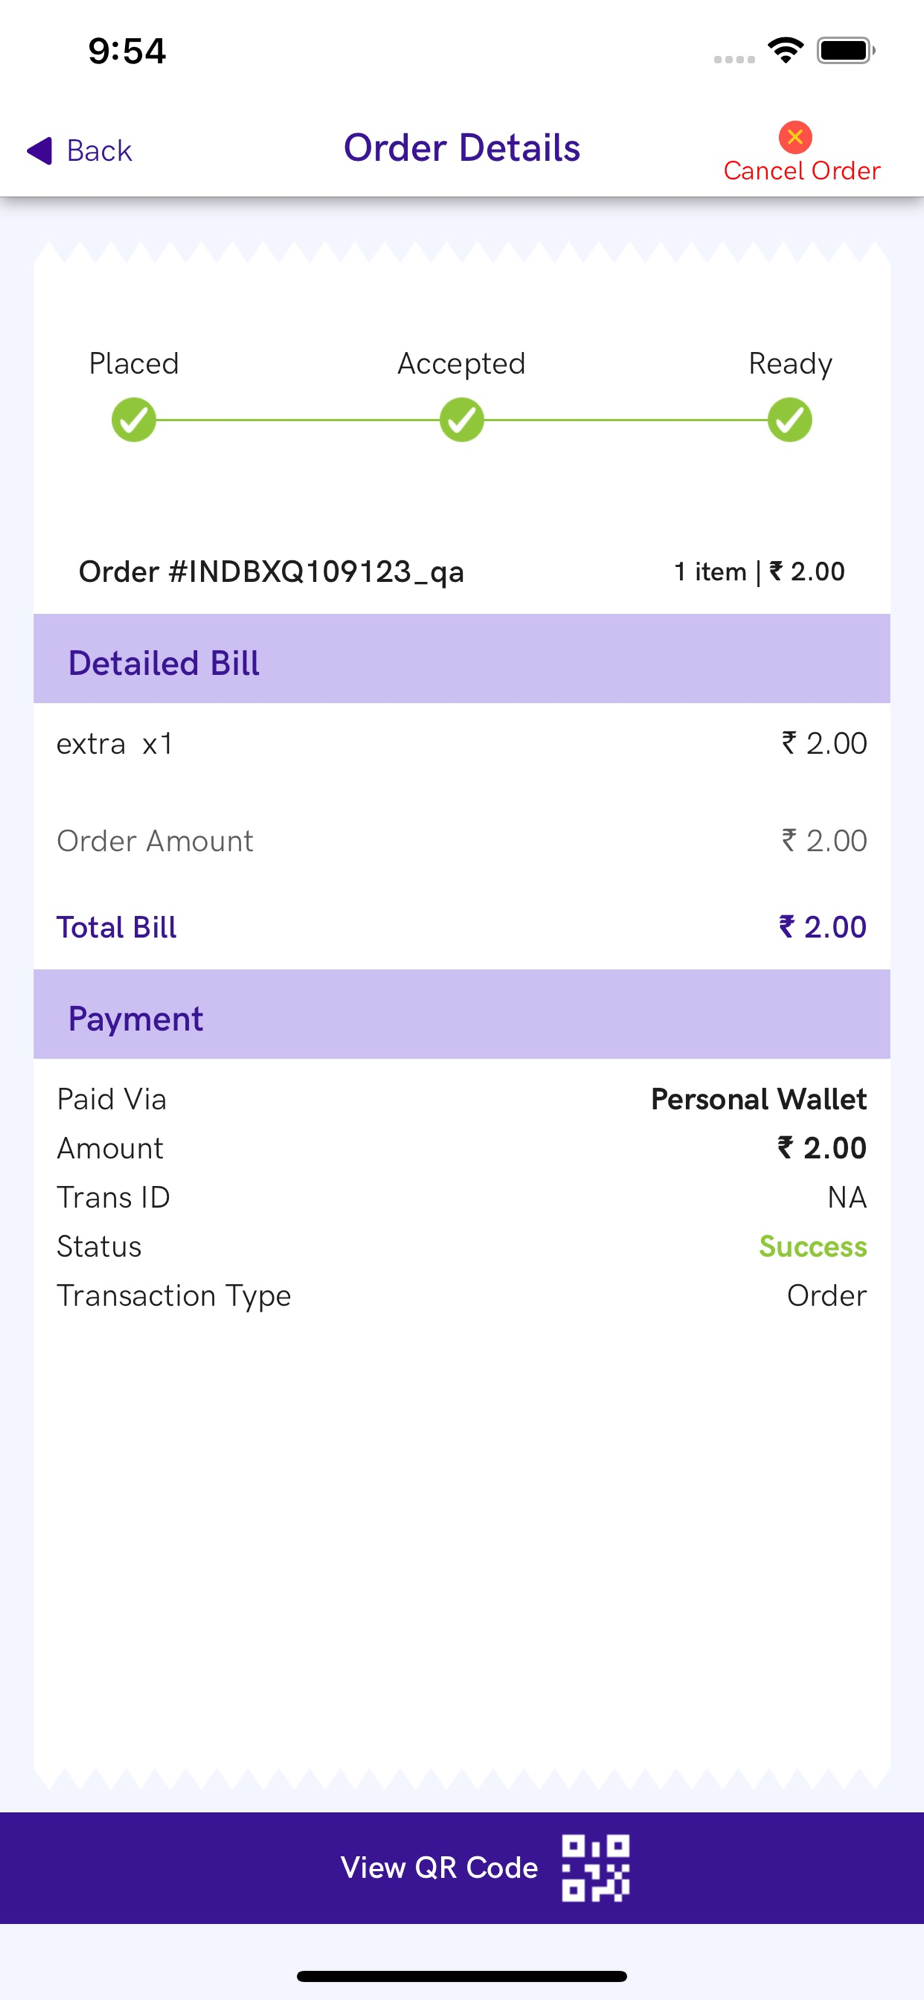Screen dimensions: 924x2000
Task: Tap the Order Details page title
Action: (x=462, y=148)
